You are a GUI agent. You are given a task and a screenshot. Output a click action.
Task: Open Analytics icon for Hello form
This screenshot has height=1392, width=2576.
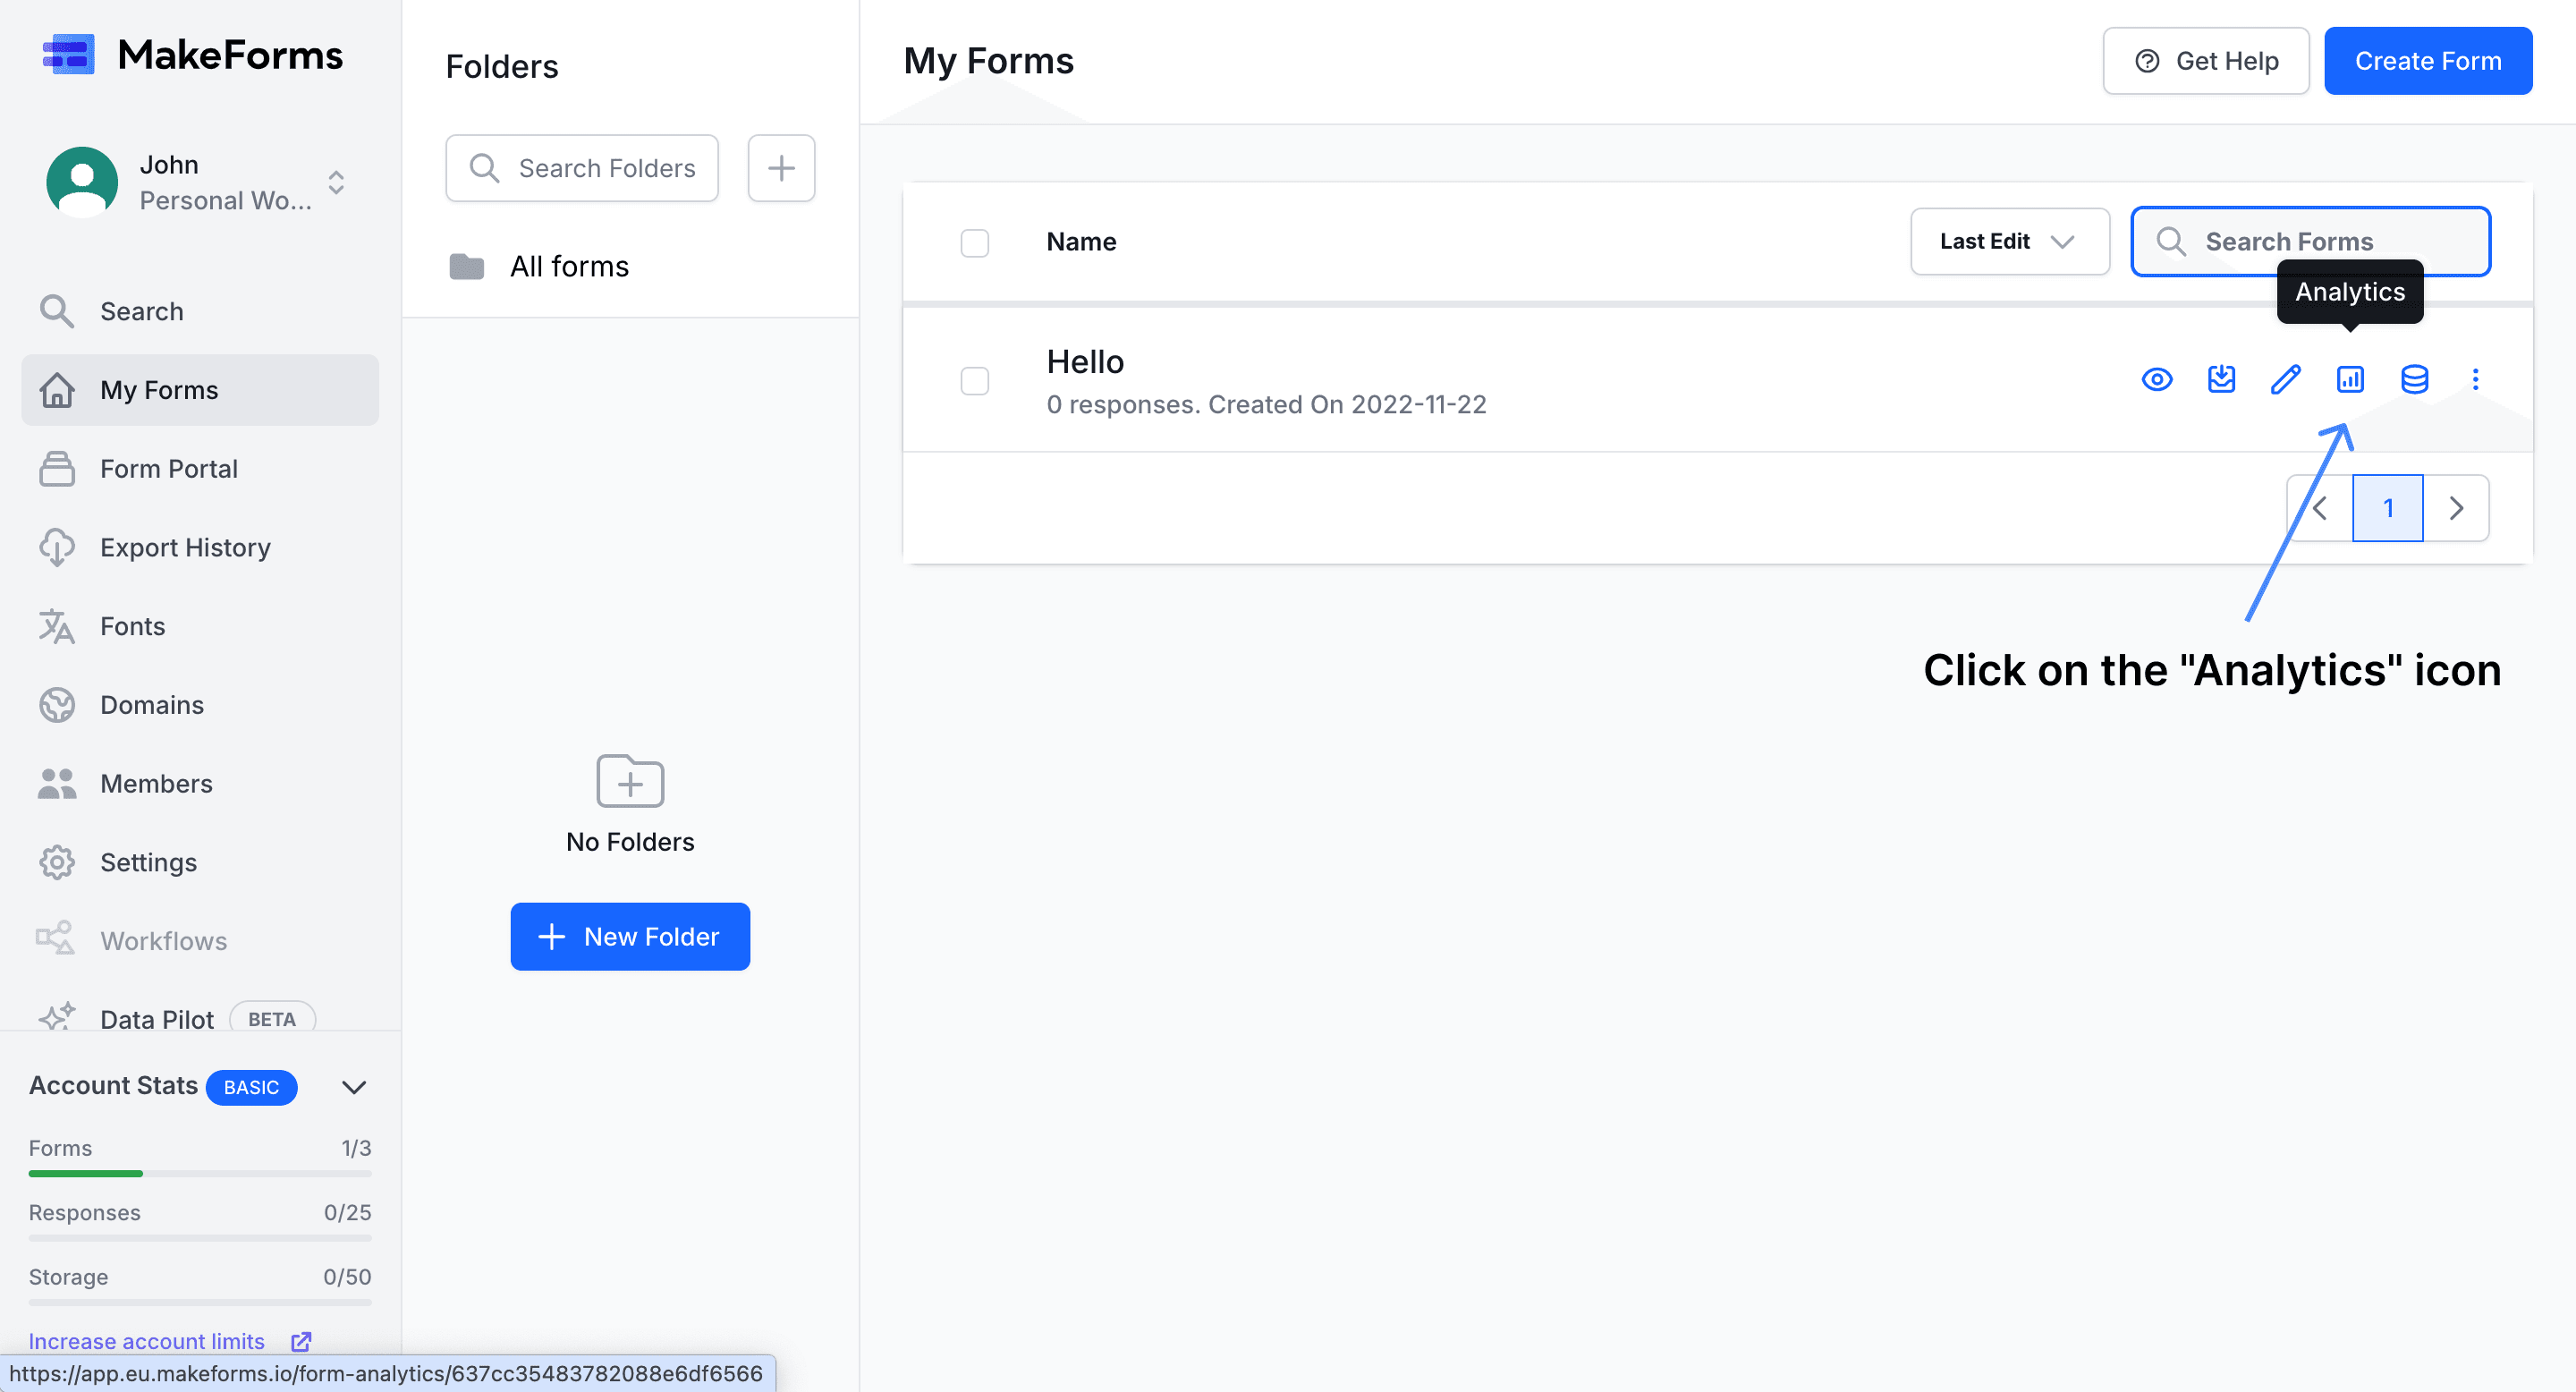coord(2350,379)
